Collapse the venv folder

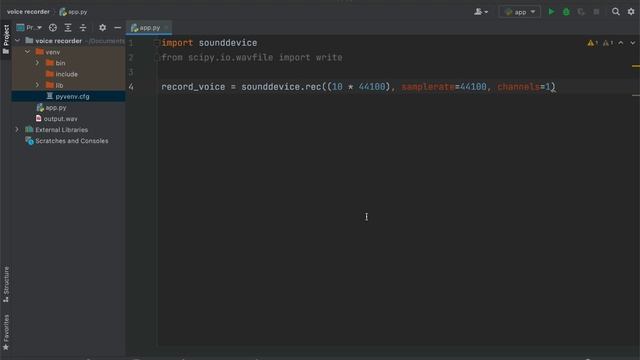coord(27,52)
